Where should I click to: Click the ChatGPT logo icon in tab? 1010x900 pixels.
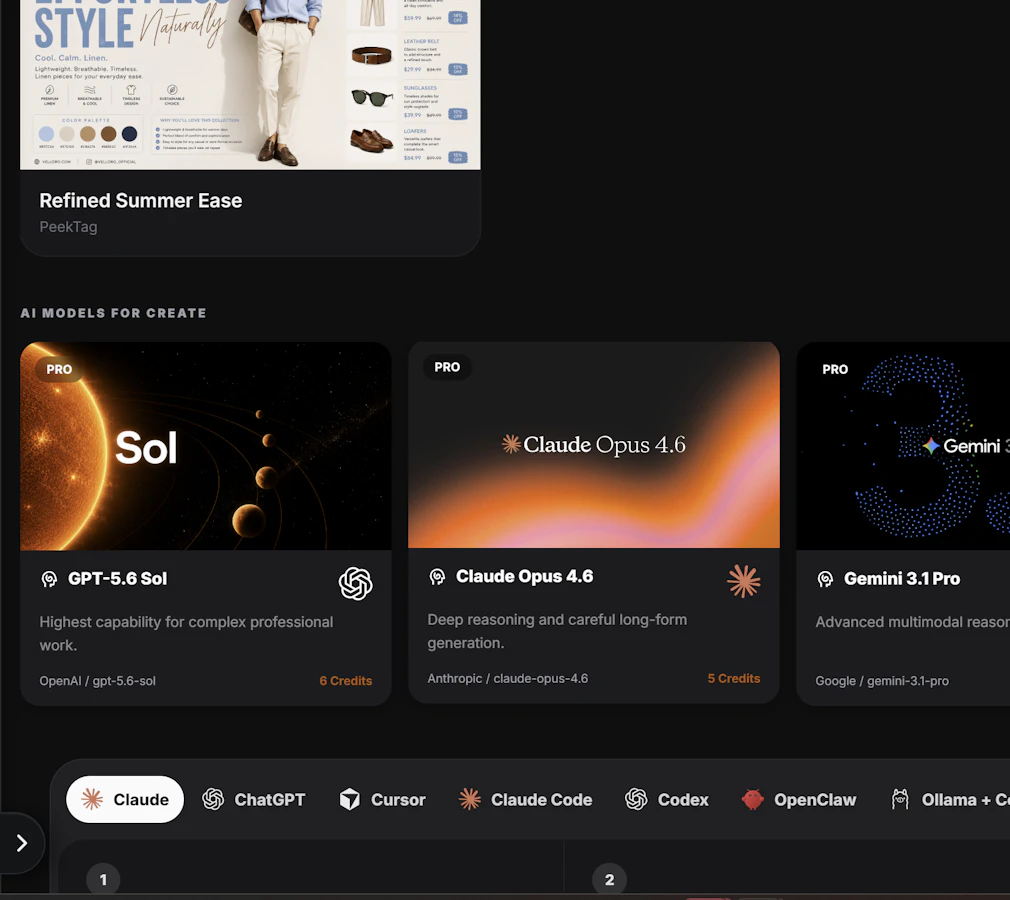[x=213, y=799]
